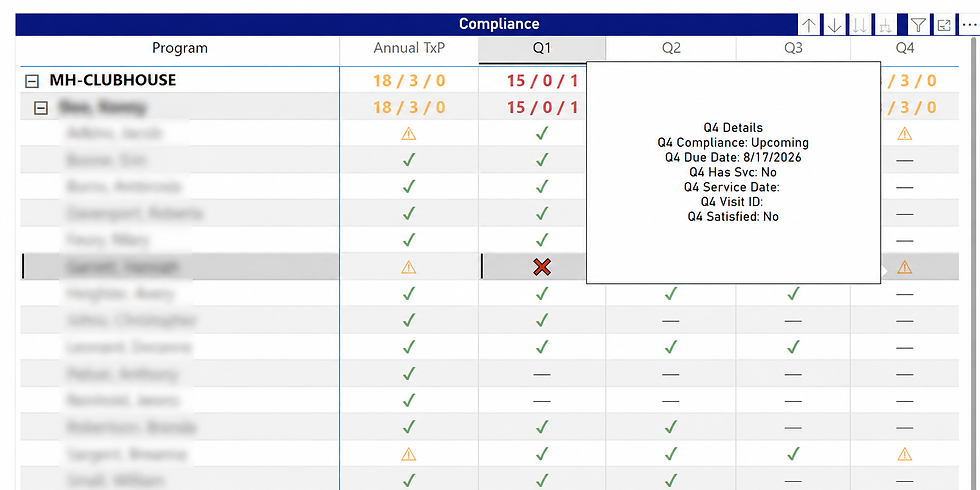Click 15 / 0 / 1 in MH-CLUBHOUSE row
The width and height of the screenshot is (980, 490).
point(542,81)
